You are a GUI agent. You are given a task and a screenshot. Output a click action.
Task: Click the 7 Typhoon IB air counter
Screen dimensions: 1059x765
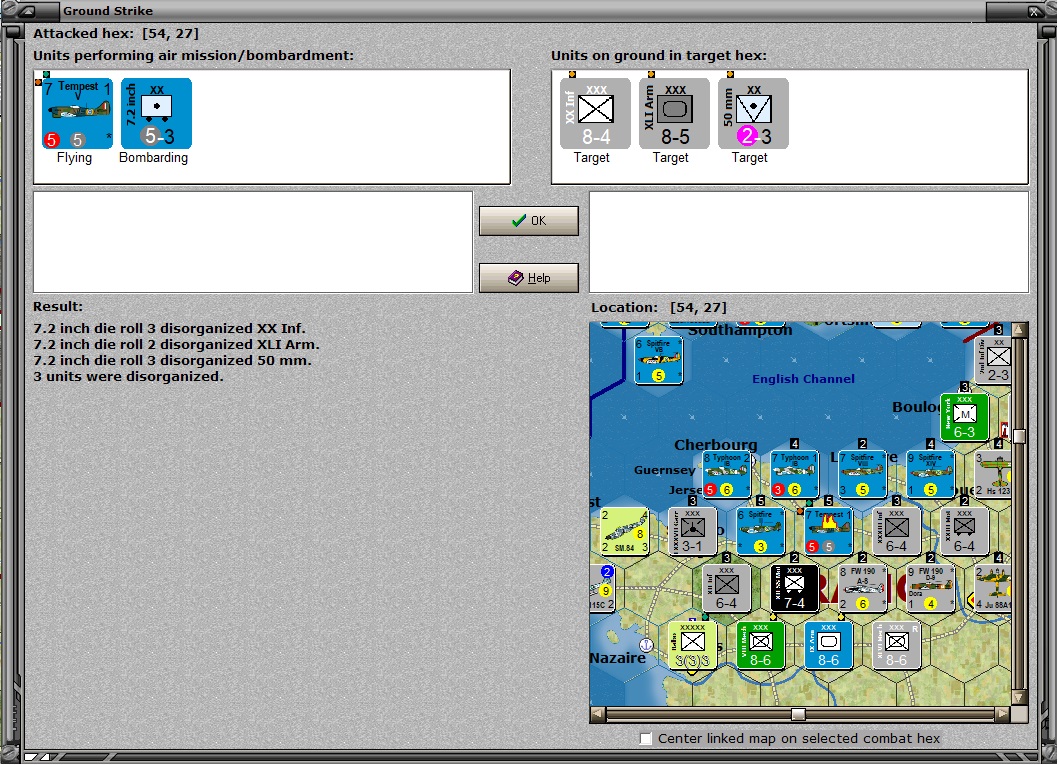(x=794, y=474)
